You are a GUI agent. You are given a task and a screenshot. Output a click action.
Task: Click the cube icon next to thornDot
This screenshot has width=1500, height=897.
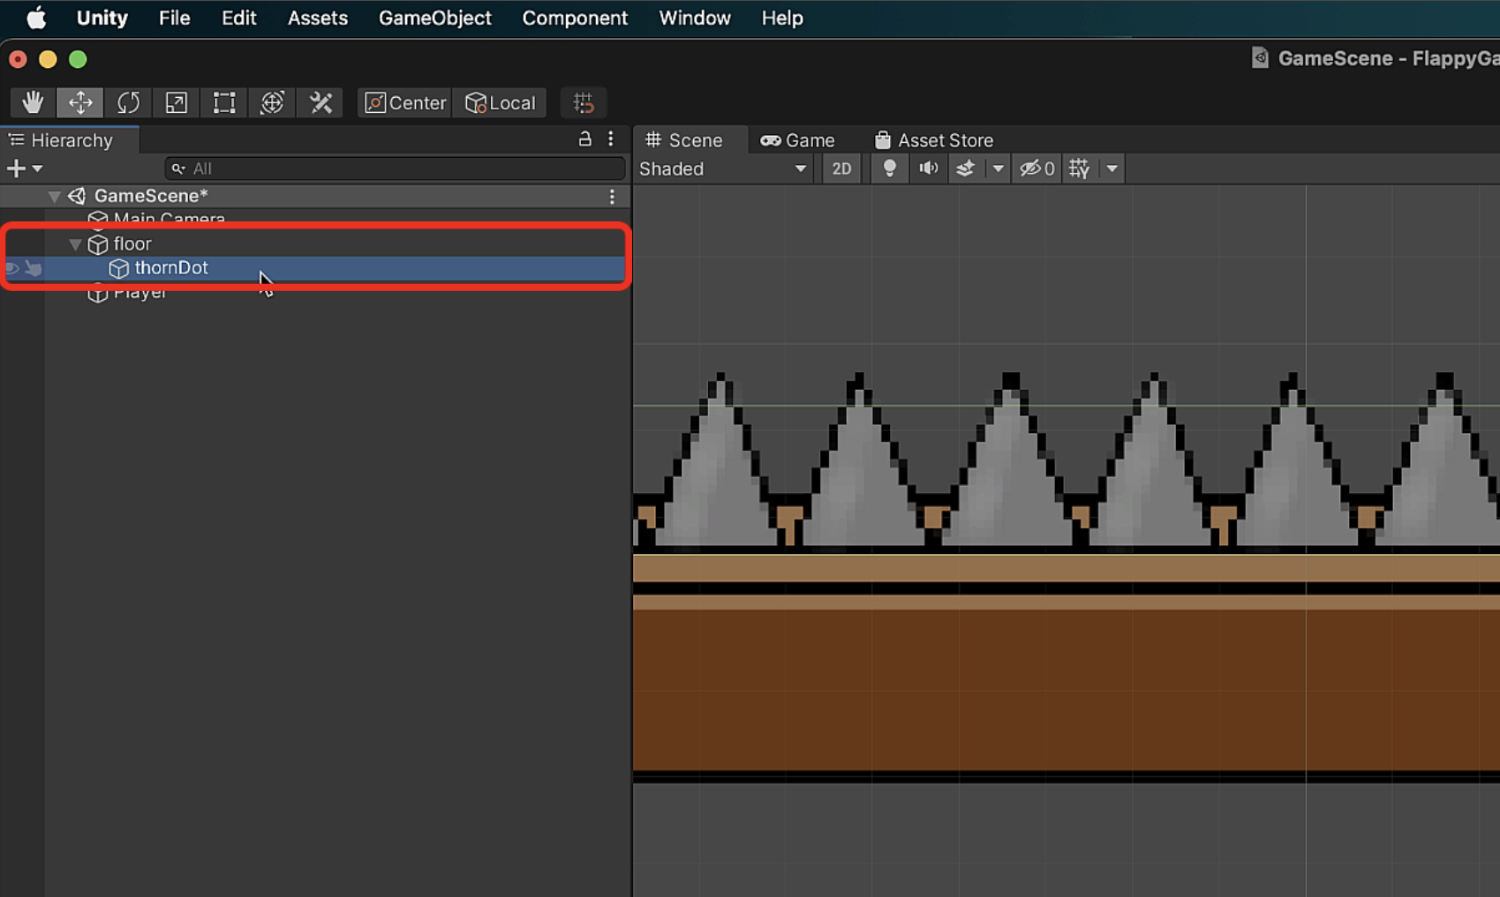click(x=119, y=268)
